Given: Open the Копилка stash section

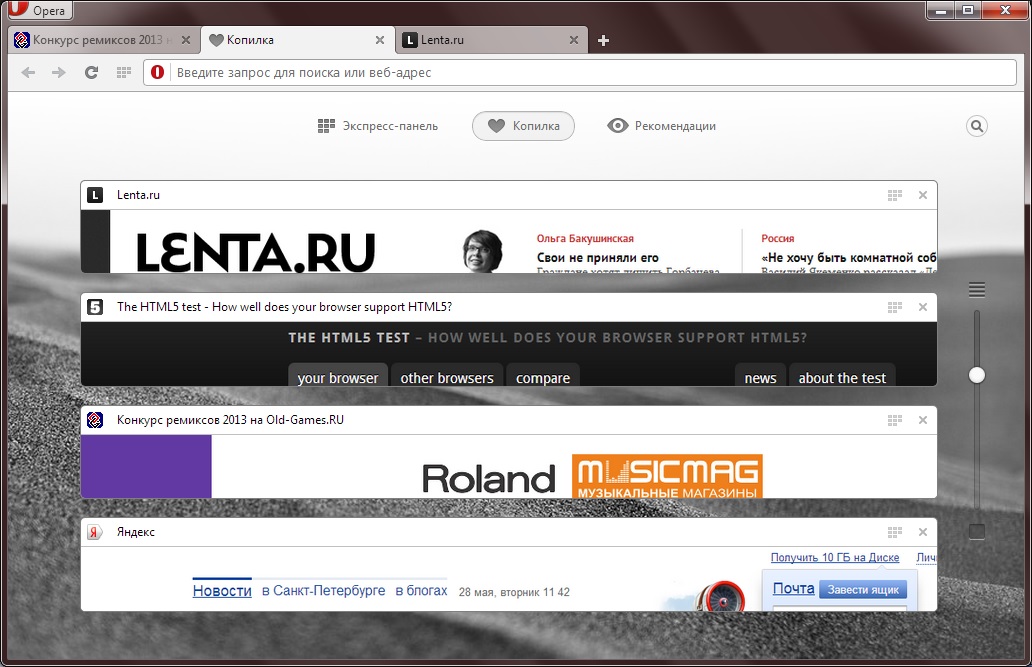Looking at the screenshot, I should pos(523,126).
